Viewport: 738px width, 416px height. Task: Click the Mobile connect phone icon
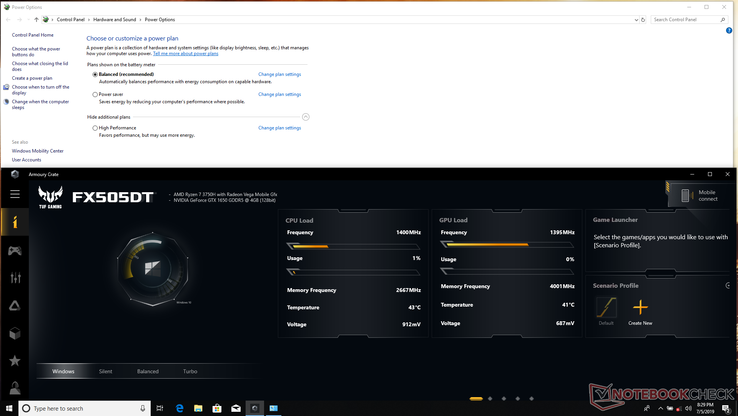[685, 195]
